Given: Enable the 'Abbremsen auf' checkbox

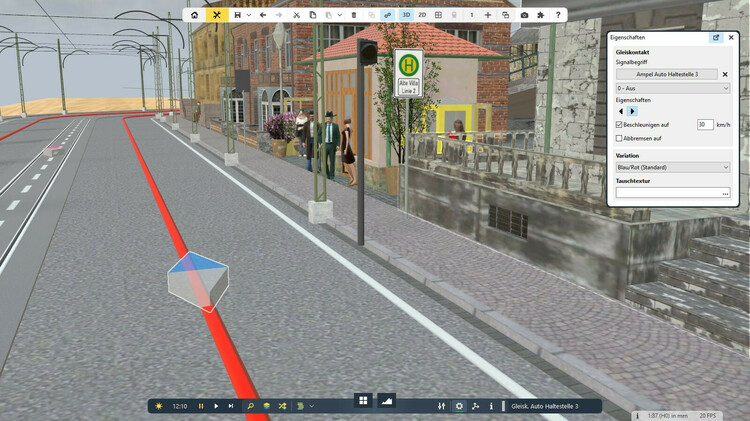Looking at the screenshot, I should pos(619,138).
